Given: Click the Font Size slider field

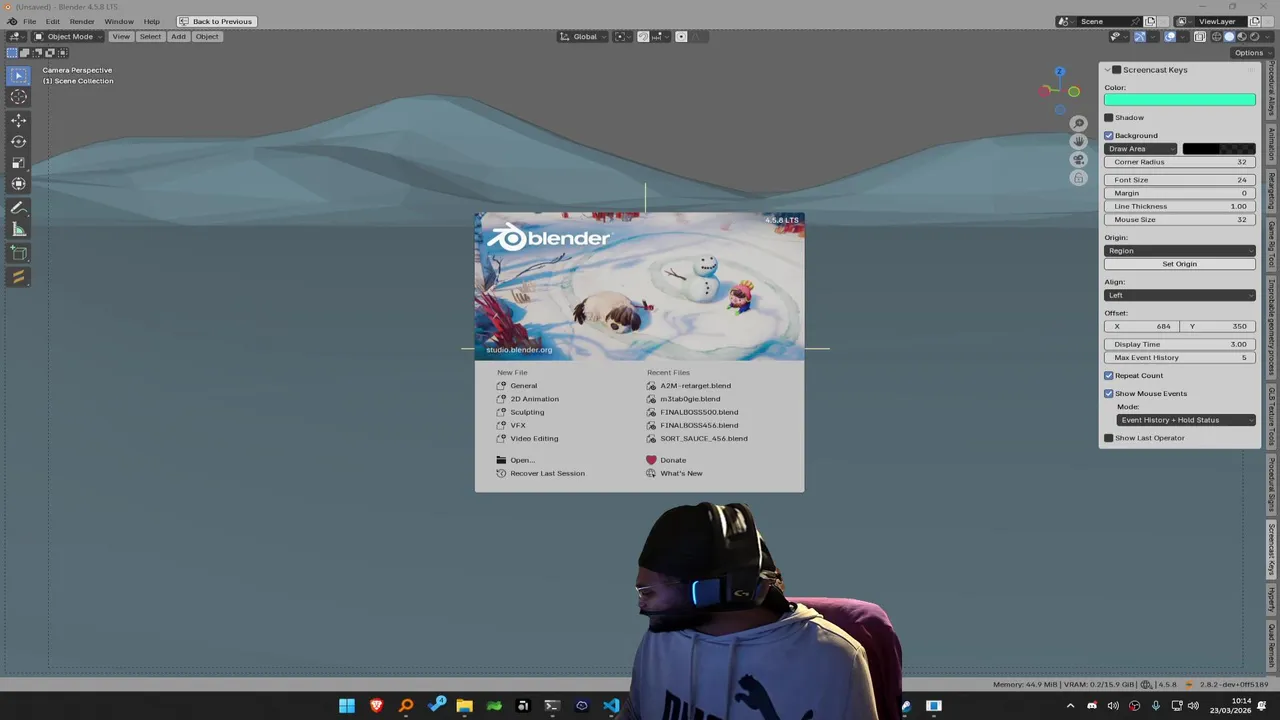Looking at the screenshot, I should (x=1180, y=180).
